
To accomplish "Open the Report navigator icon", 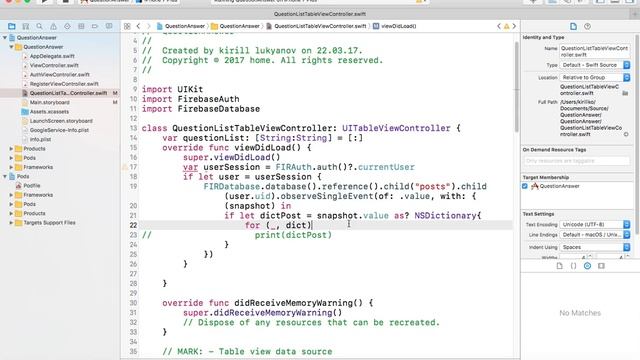I will (x=109, y=26).
